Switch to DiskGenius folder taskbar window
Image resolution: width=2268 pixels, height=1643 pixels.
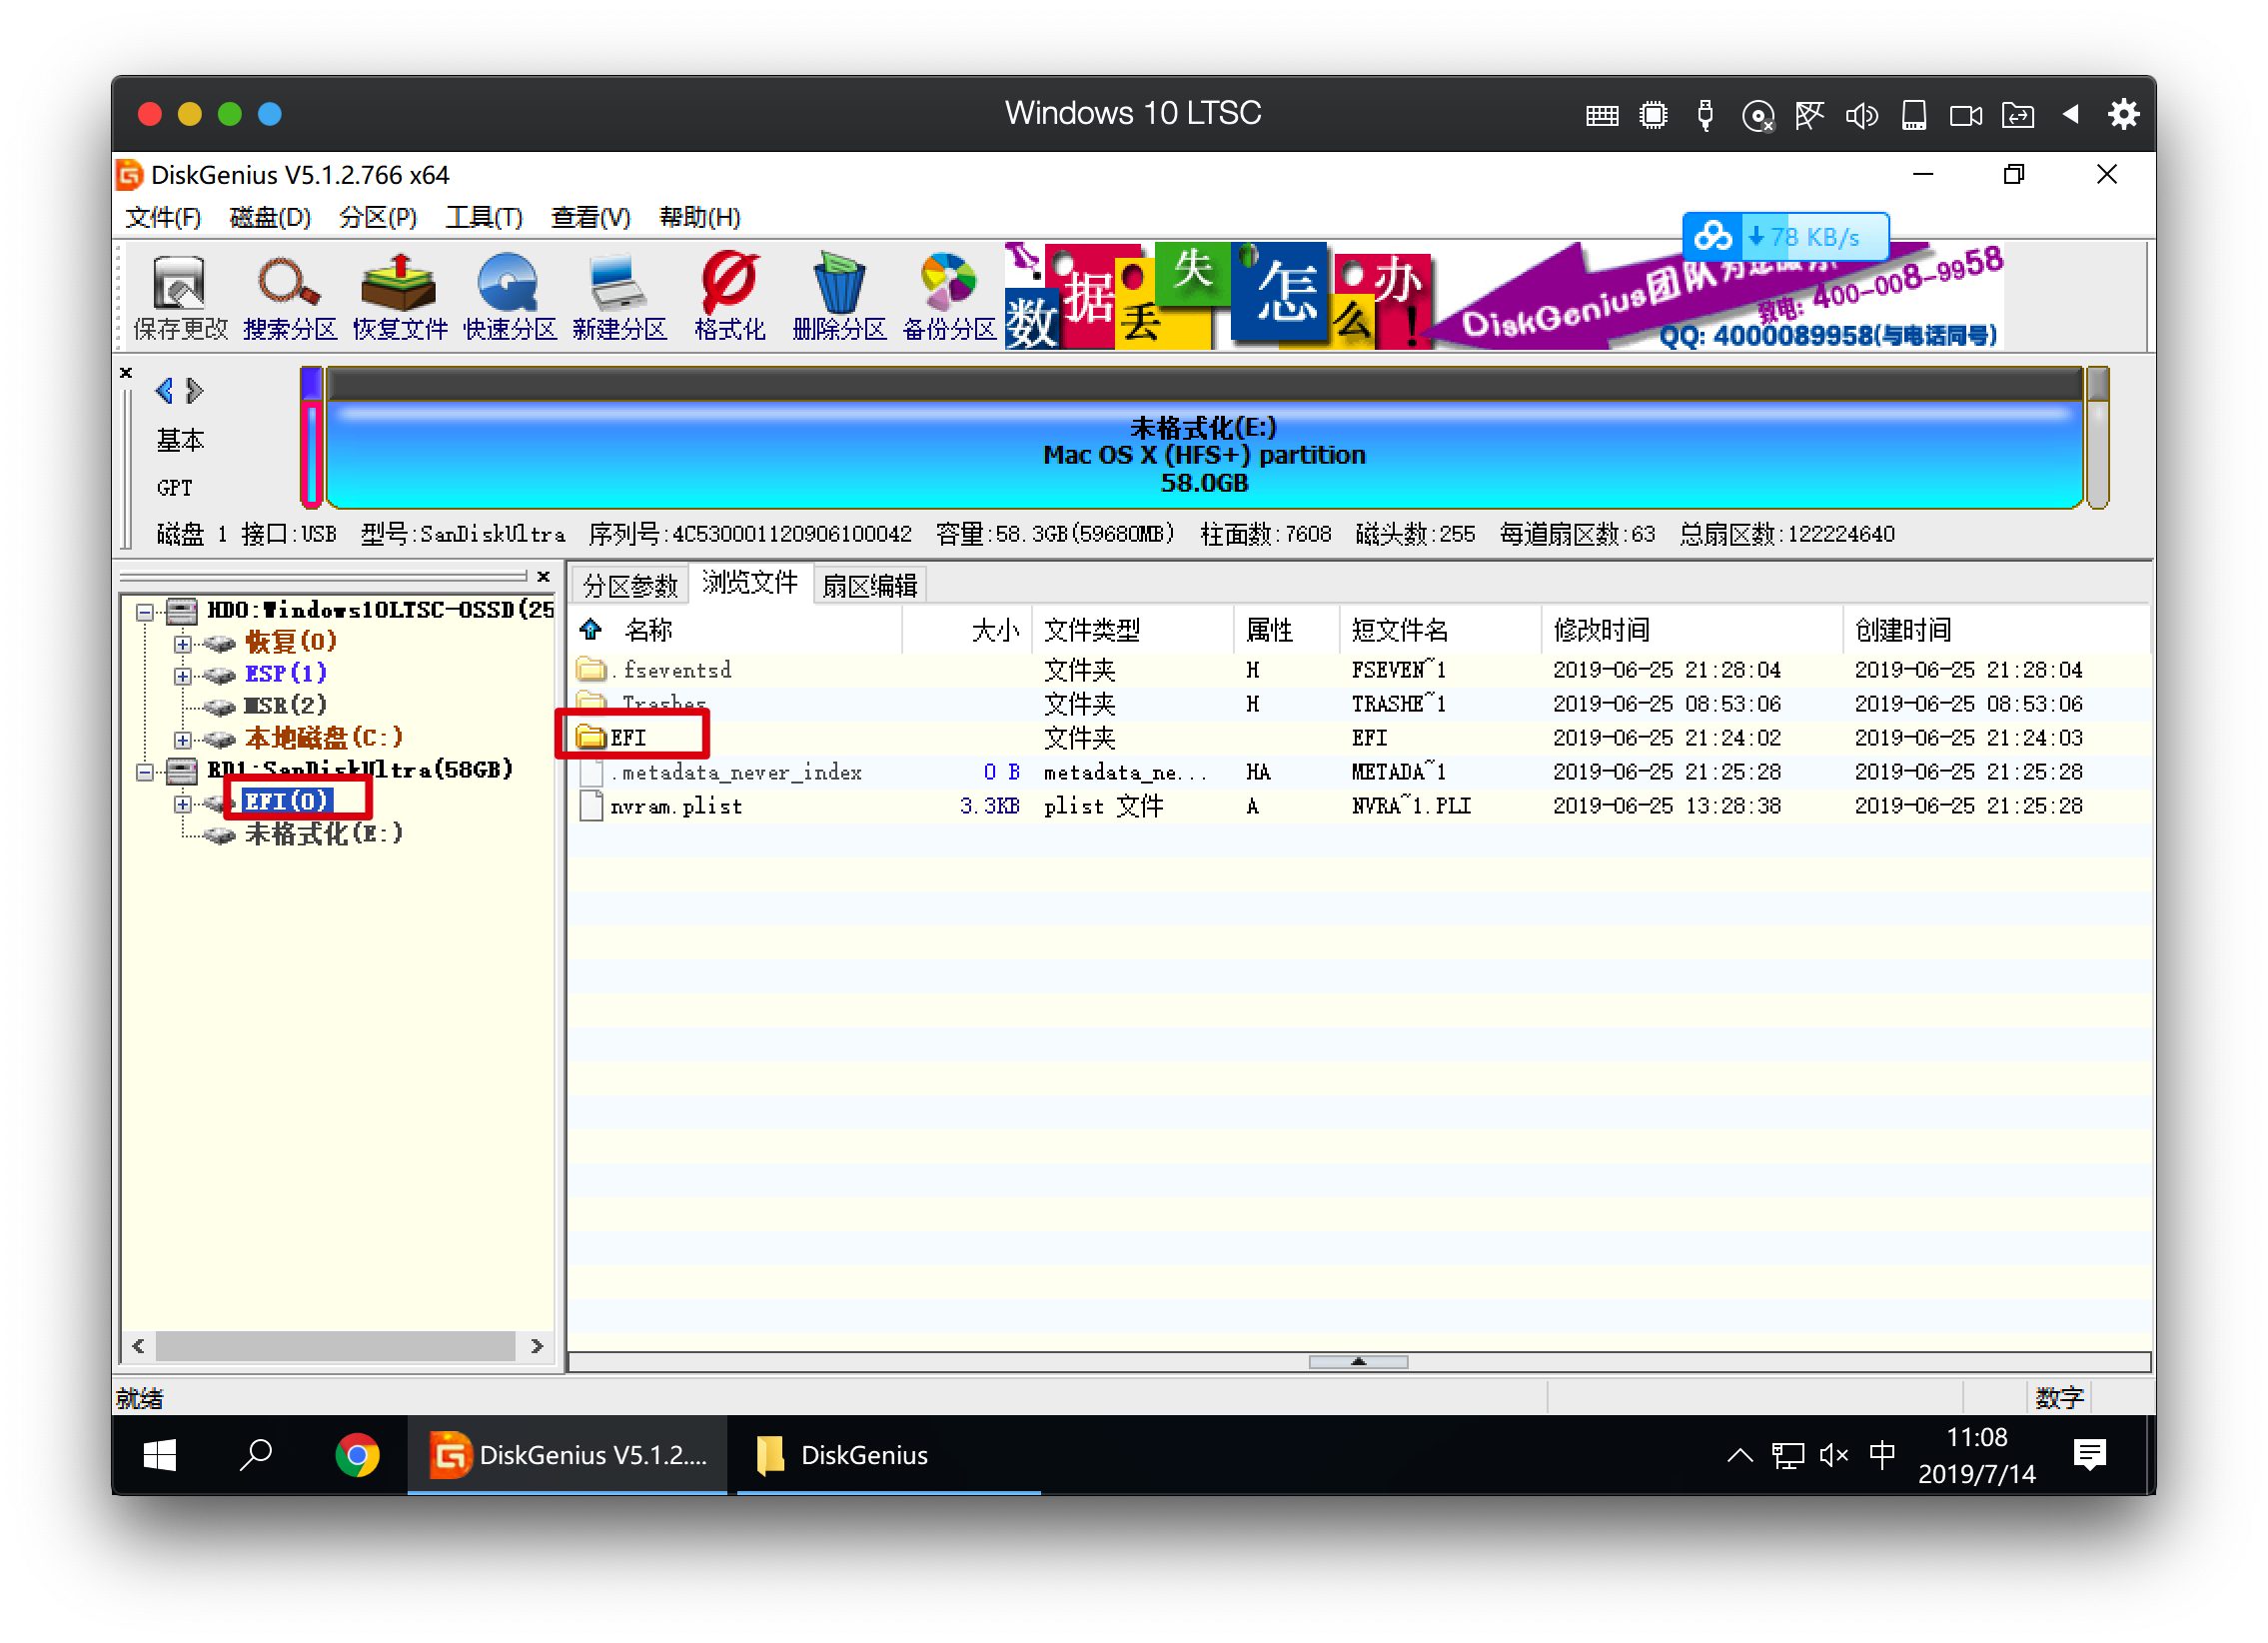coord(888,1455)
